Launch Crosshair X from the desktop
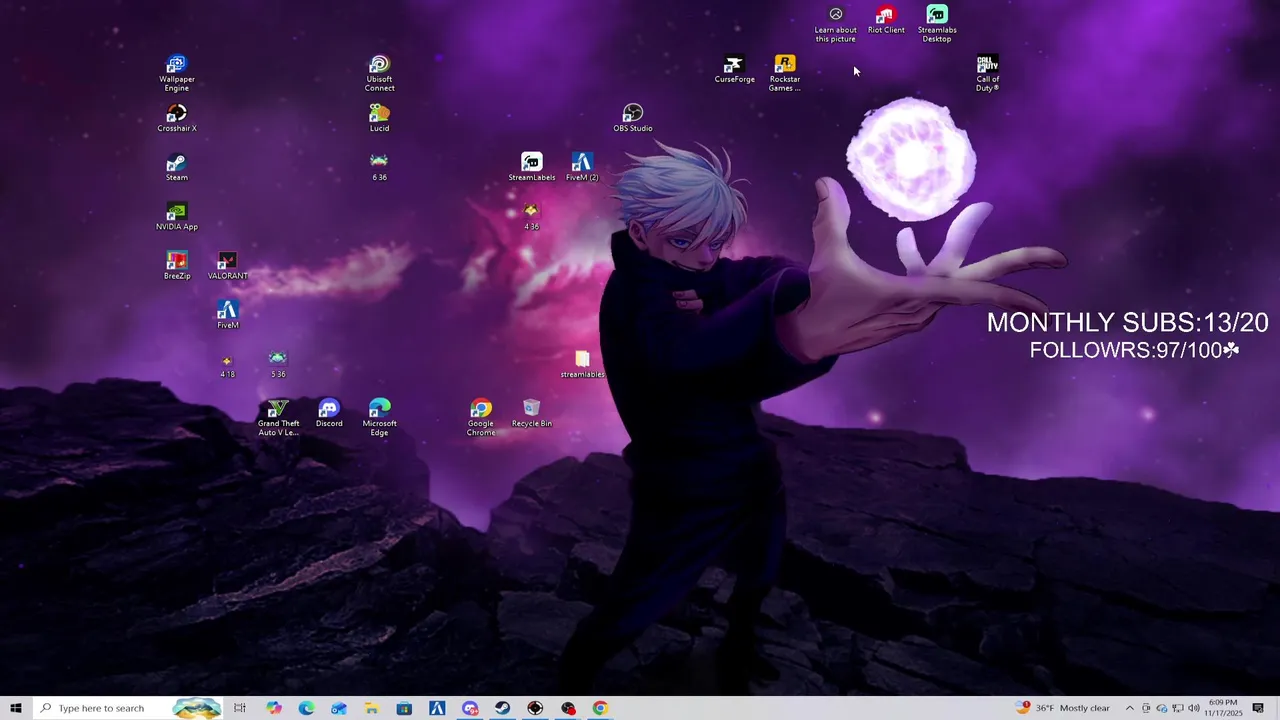The height and width of the screenshot is (720, 1280). click(x=177, y=118)
